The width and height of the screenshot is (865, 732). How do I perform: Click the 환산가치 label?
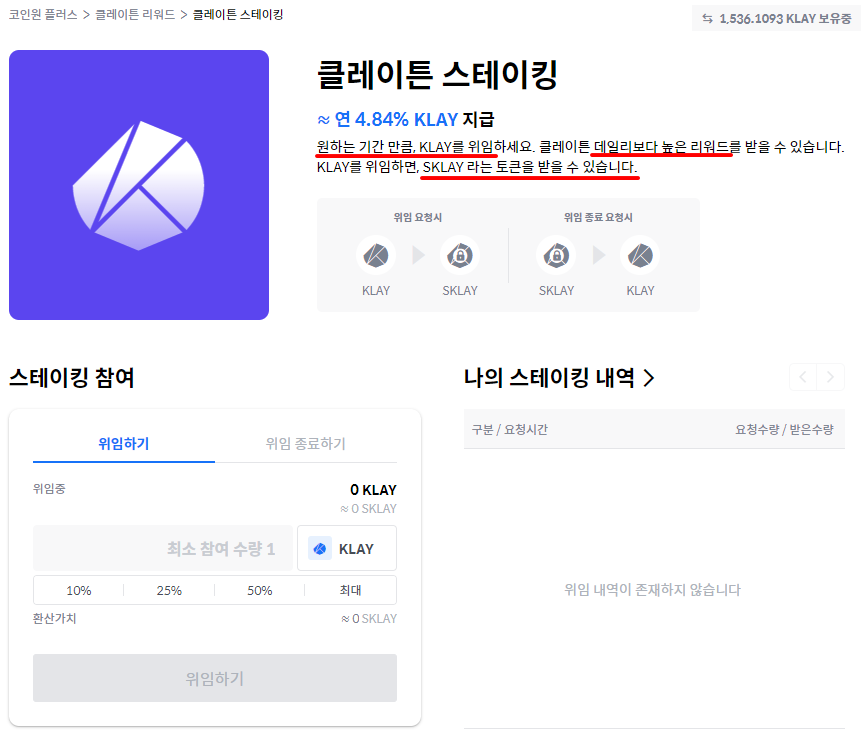point(55,618)
